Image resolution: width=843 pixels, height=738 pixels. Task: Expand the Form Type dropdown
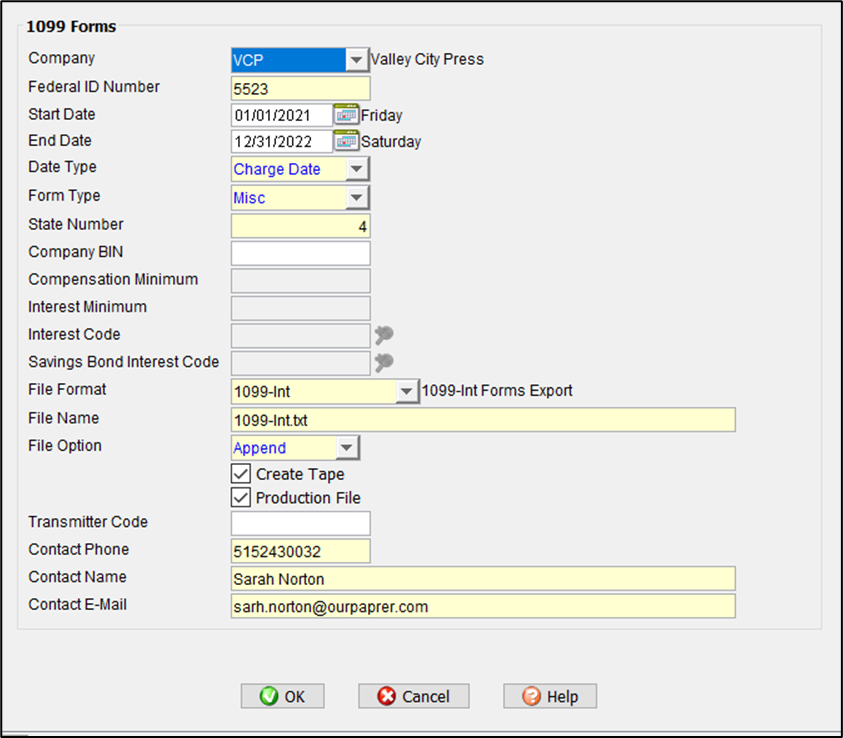point(357,198)
